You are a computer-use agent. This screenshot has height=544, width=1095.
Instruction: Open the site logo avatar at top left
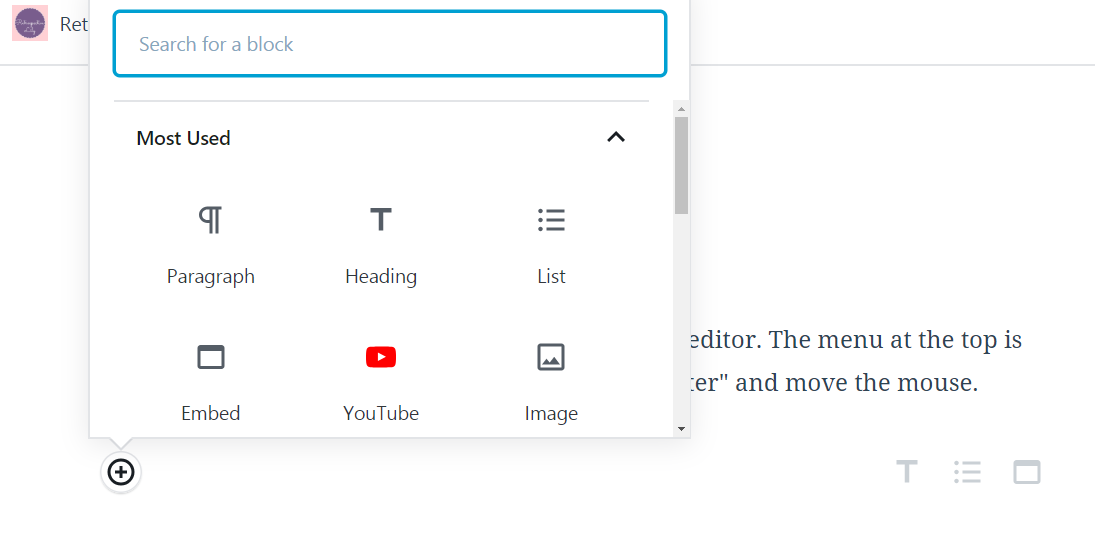pyautogui.click(x=30, y=24)
